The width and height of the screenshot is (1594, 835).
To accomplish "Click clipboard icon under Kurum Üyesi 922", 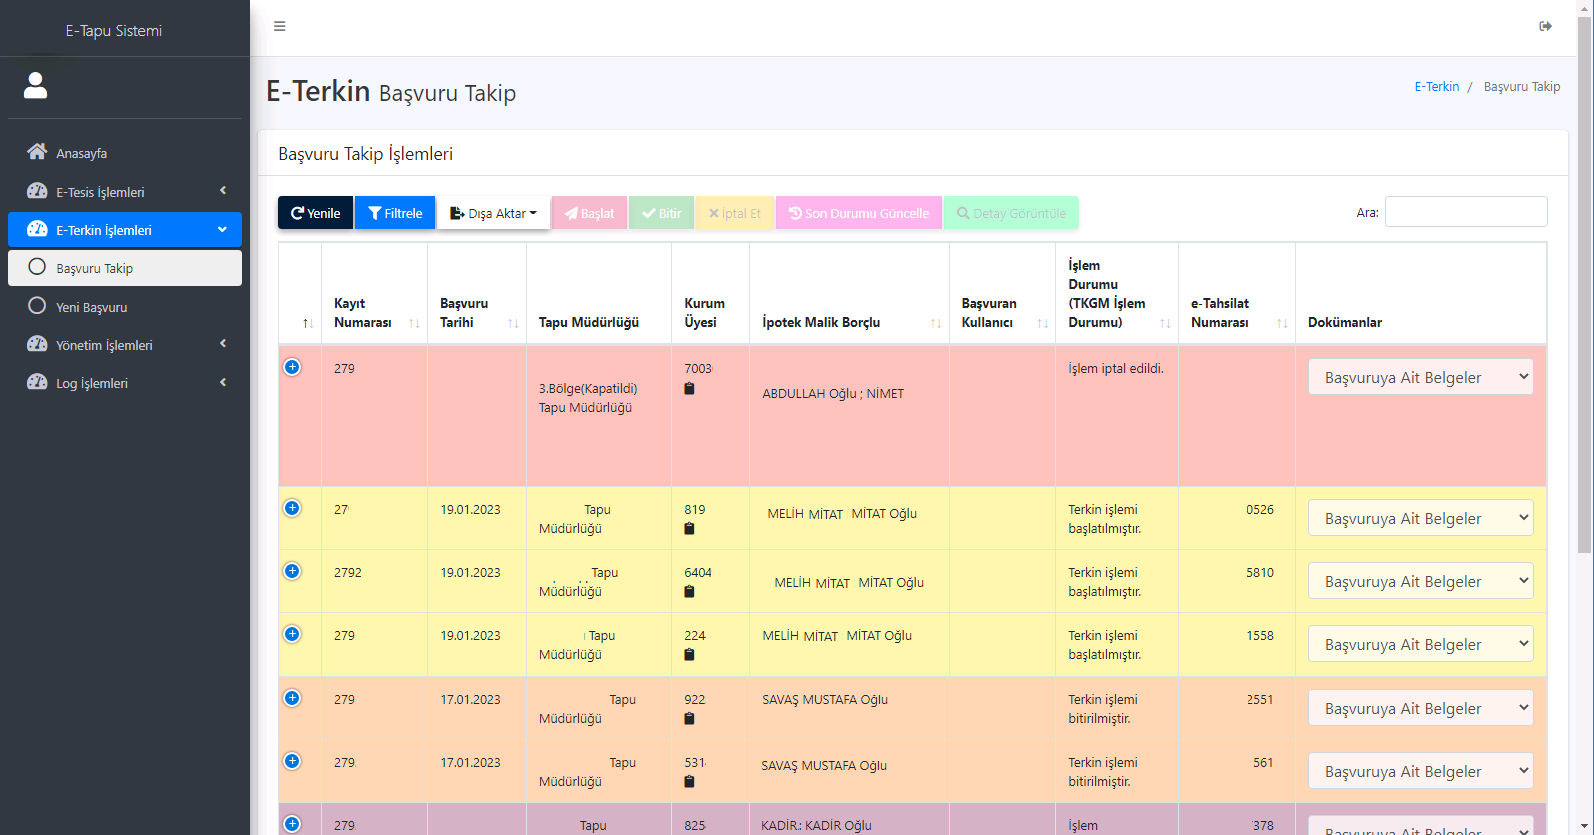I will coord(689,719).
